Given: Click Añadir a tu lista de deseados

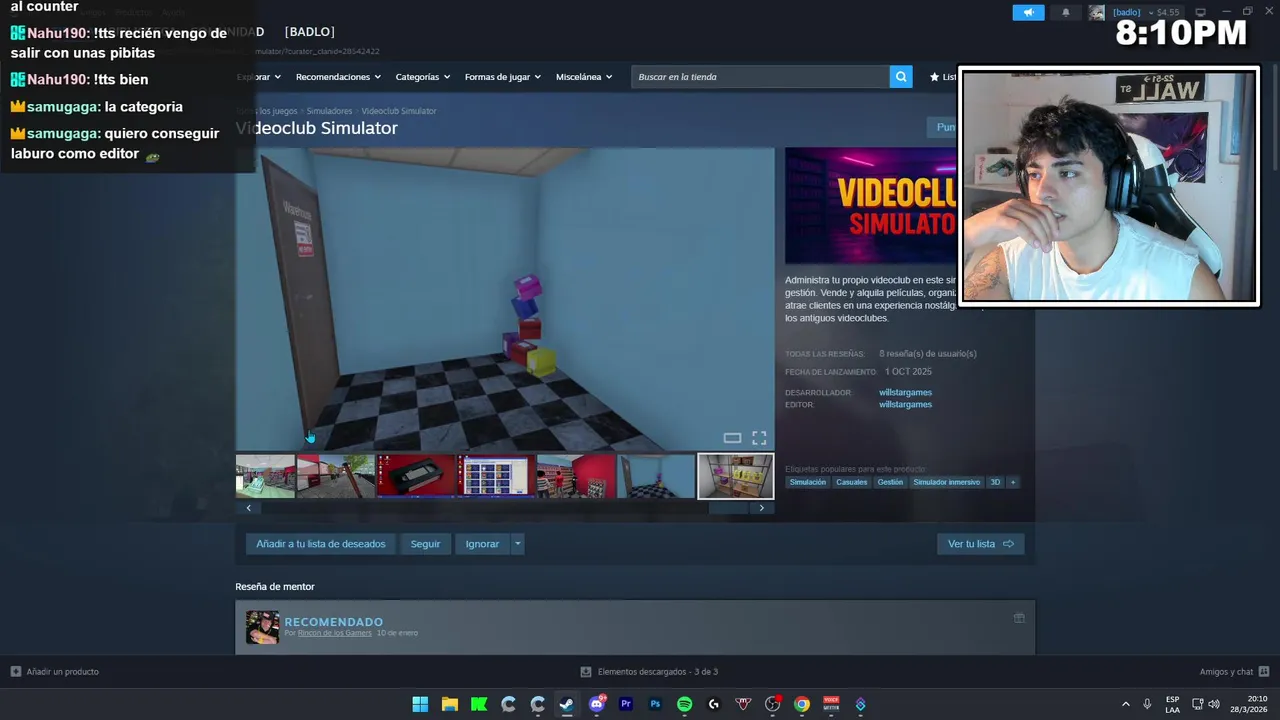Looking at the screenshot, I should pos(320,544).
